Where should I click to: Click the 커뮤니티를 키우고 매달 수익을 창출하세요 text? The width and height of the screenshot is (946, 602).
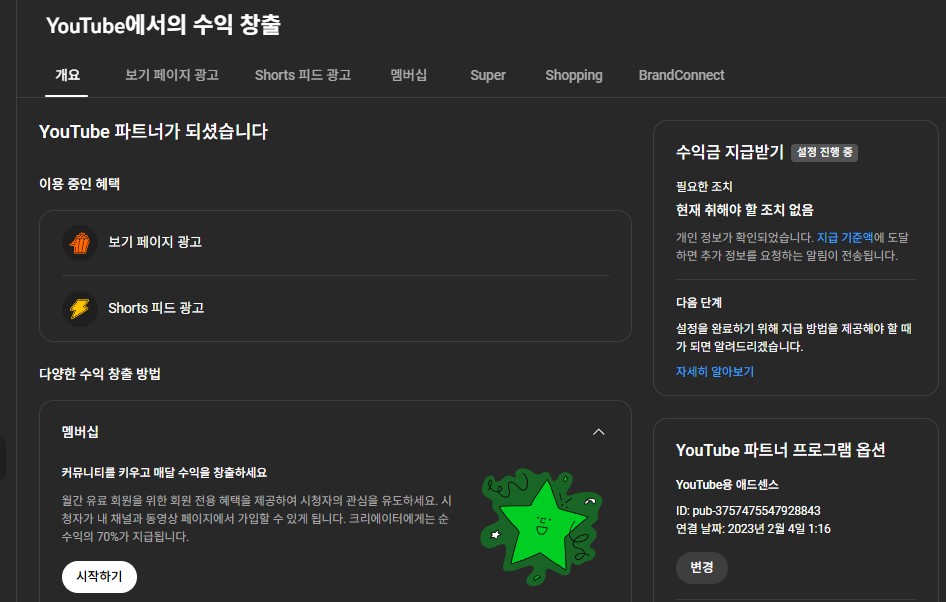point(164,472)
